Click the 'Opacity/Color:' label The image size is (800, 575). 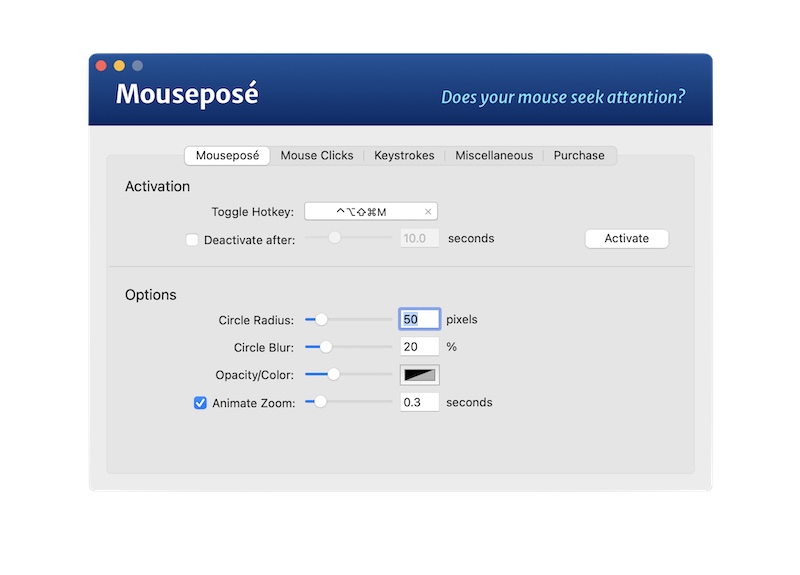255,376
